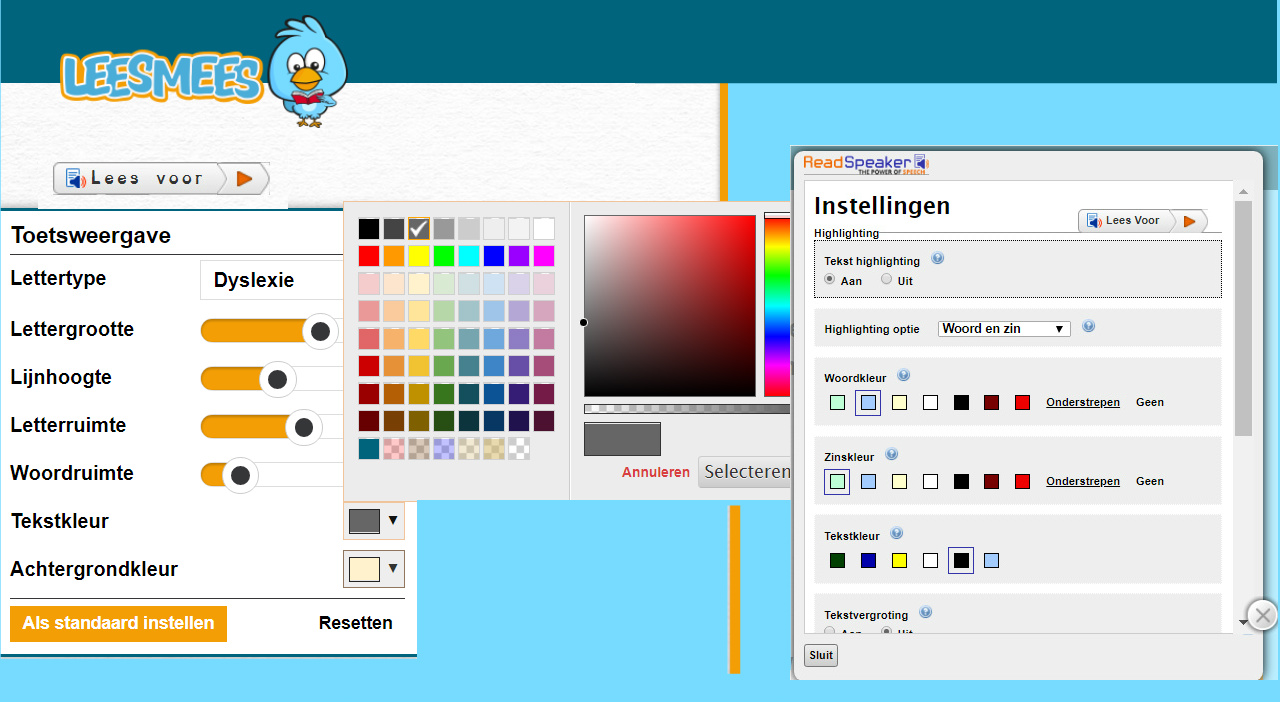Viewport: 1280px width, 702px height.
Task: Click the play arrow beside 'Lees voor' under the Leesmees logo
Action: tap(244, 179)
